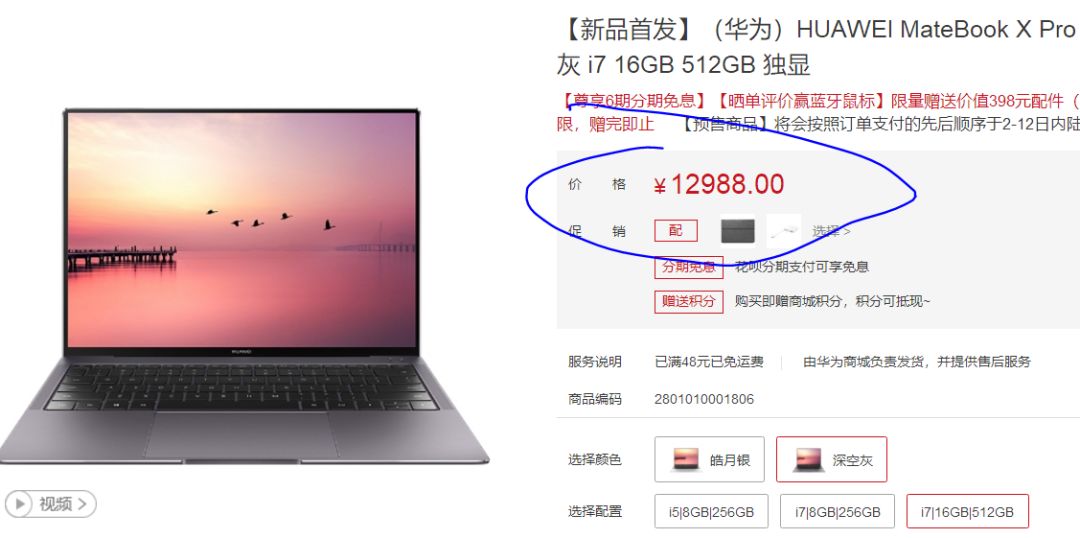Screen dimensions: 1080x538
Task: Click the product code 2801010001806
Action: [704, 400]
